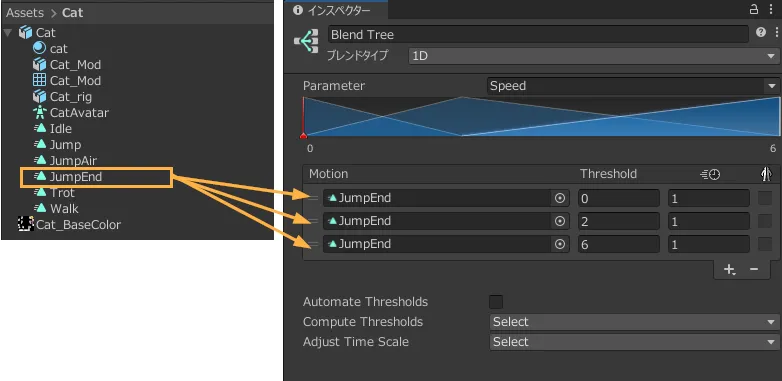
Task: Click object picker for first JumpEnd motion
Action: (x=560, y=198)
